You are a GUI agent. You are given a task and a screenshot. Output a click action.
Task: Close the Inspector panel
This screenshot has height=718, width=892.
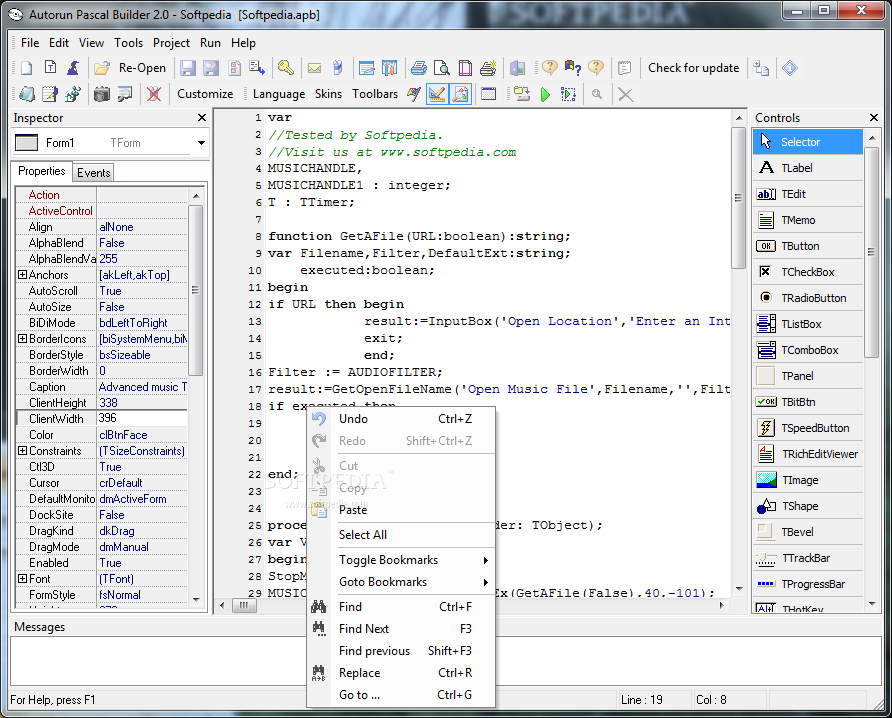pos(201,118)
